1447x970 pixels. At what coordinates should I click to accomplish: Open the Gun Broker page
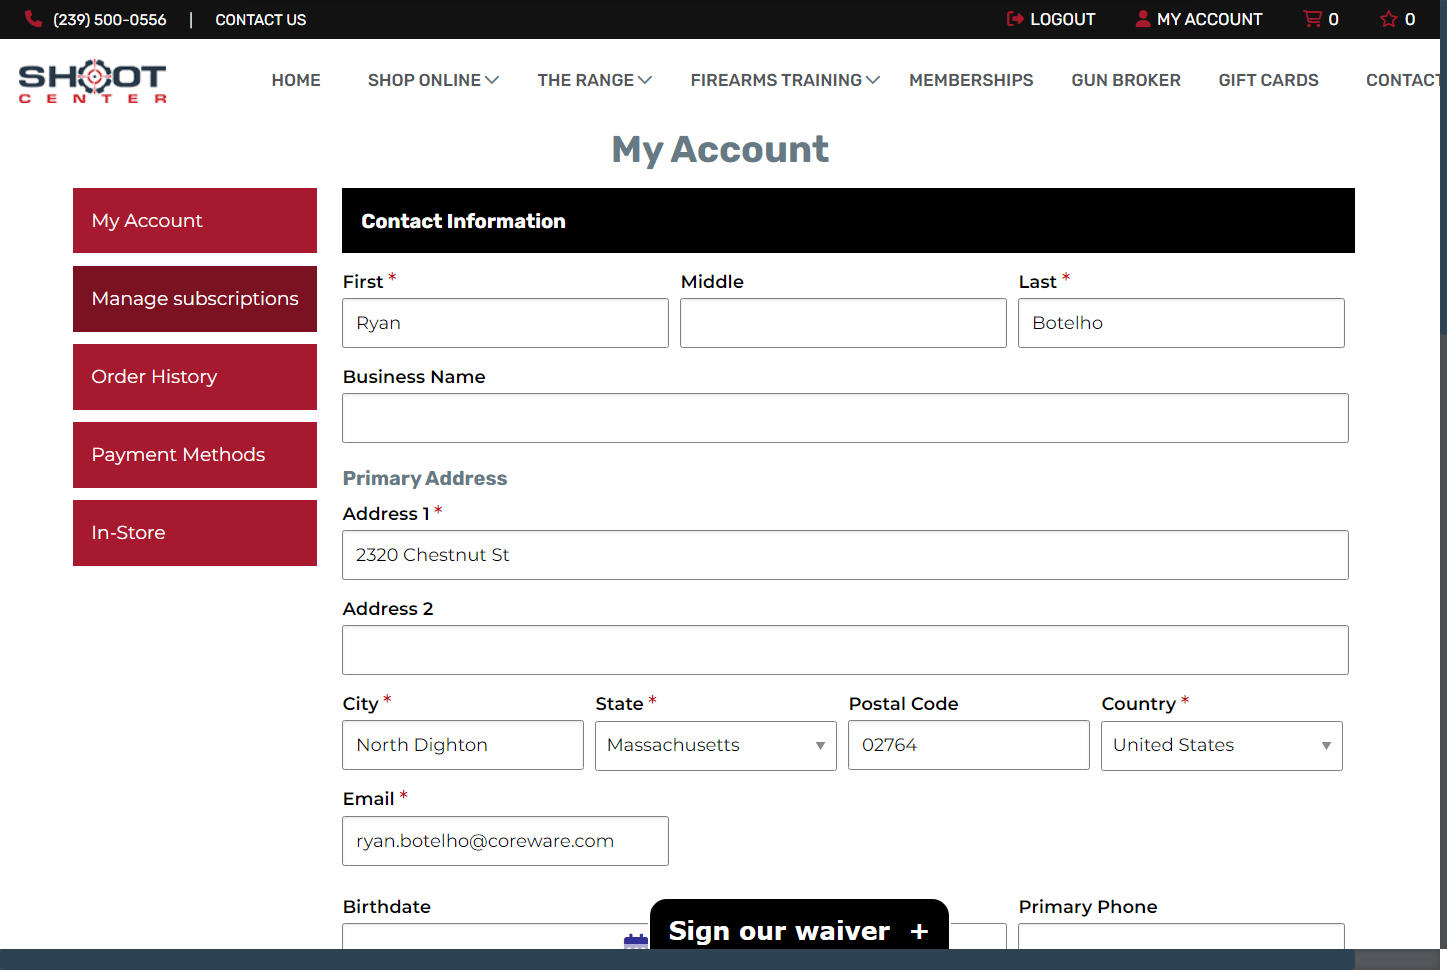1126,80
